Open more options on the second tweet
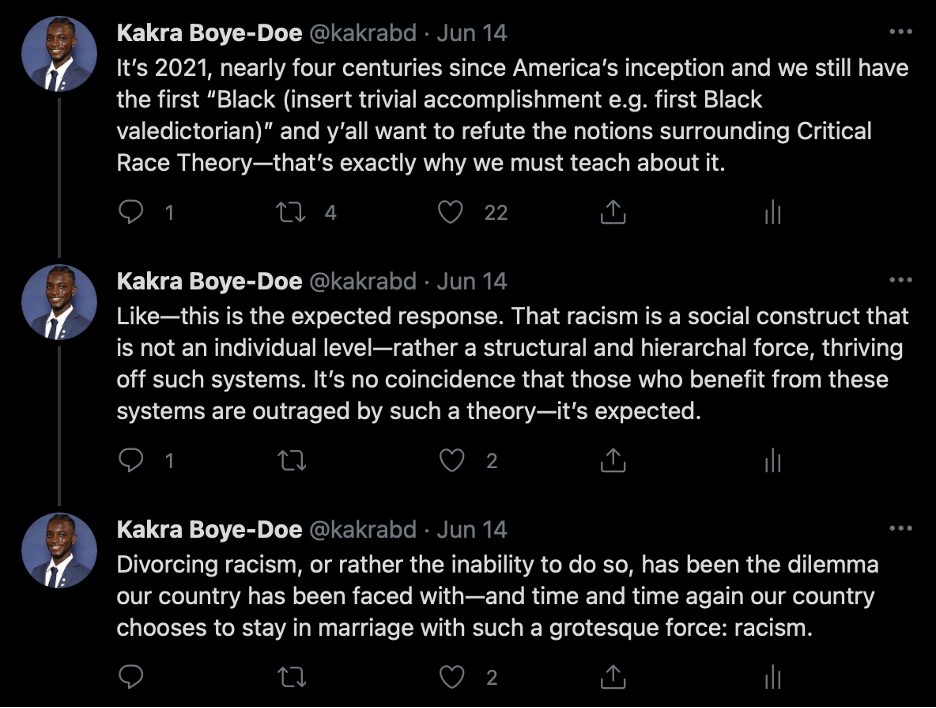 click(900, 280)
